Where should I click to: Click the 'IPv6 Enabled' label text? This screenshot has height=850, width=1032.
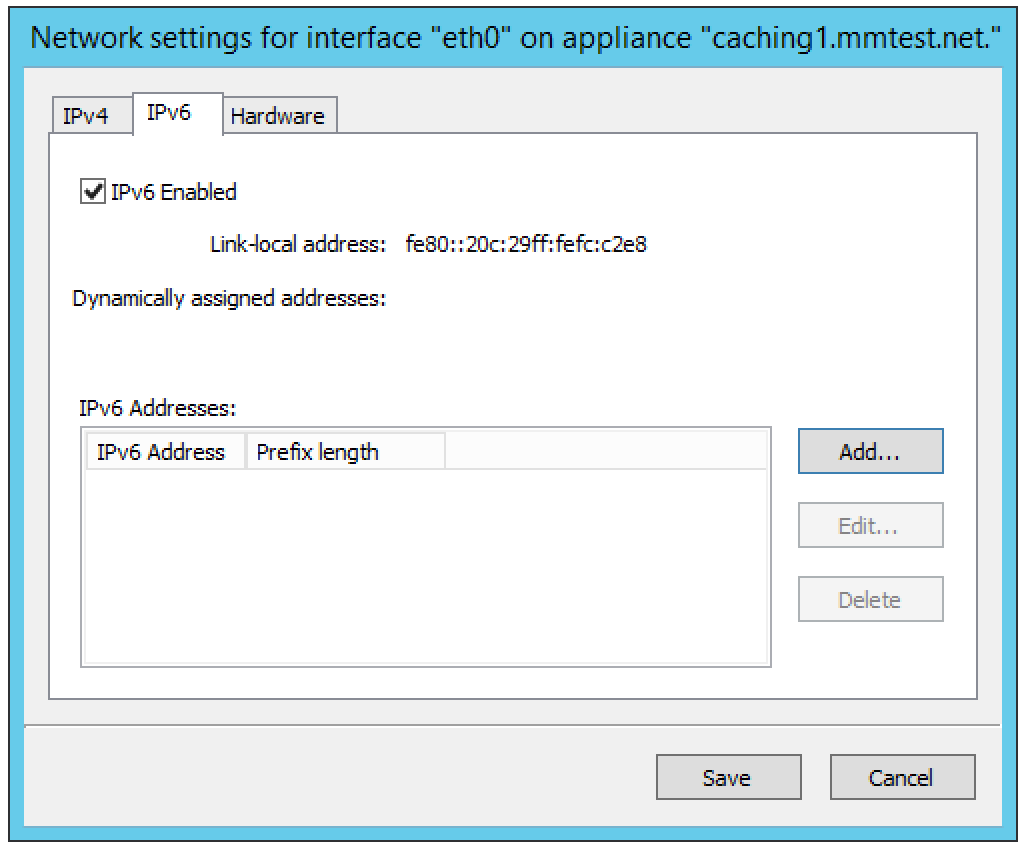[174, 192]
